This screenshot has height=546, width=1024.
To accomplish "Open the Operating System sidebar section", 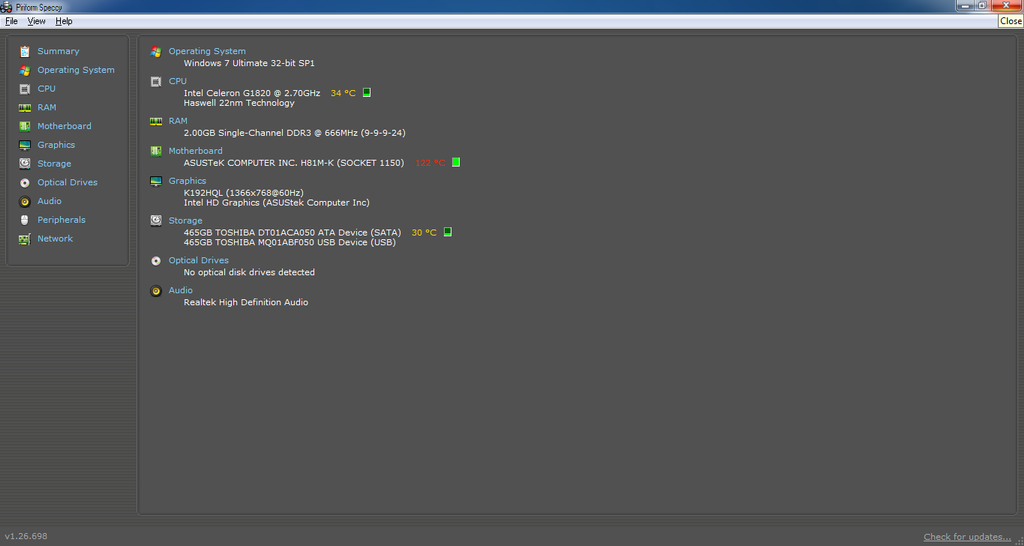I will (76, 70).
